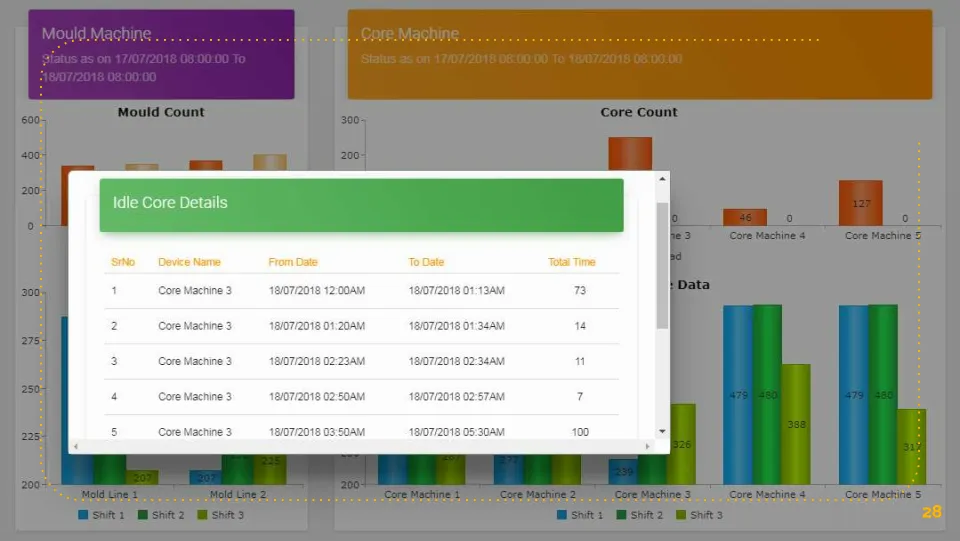Select To Date 18/07/2018 05:30AM cell
Image resolution: width=960 pixels, height=541 pixels.
[457, 432]
